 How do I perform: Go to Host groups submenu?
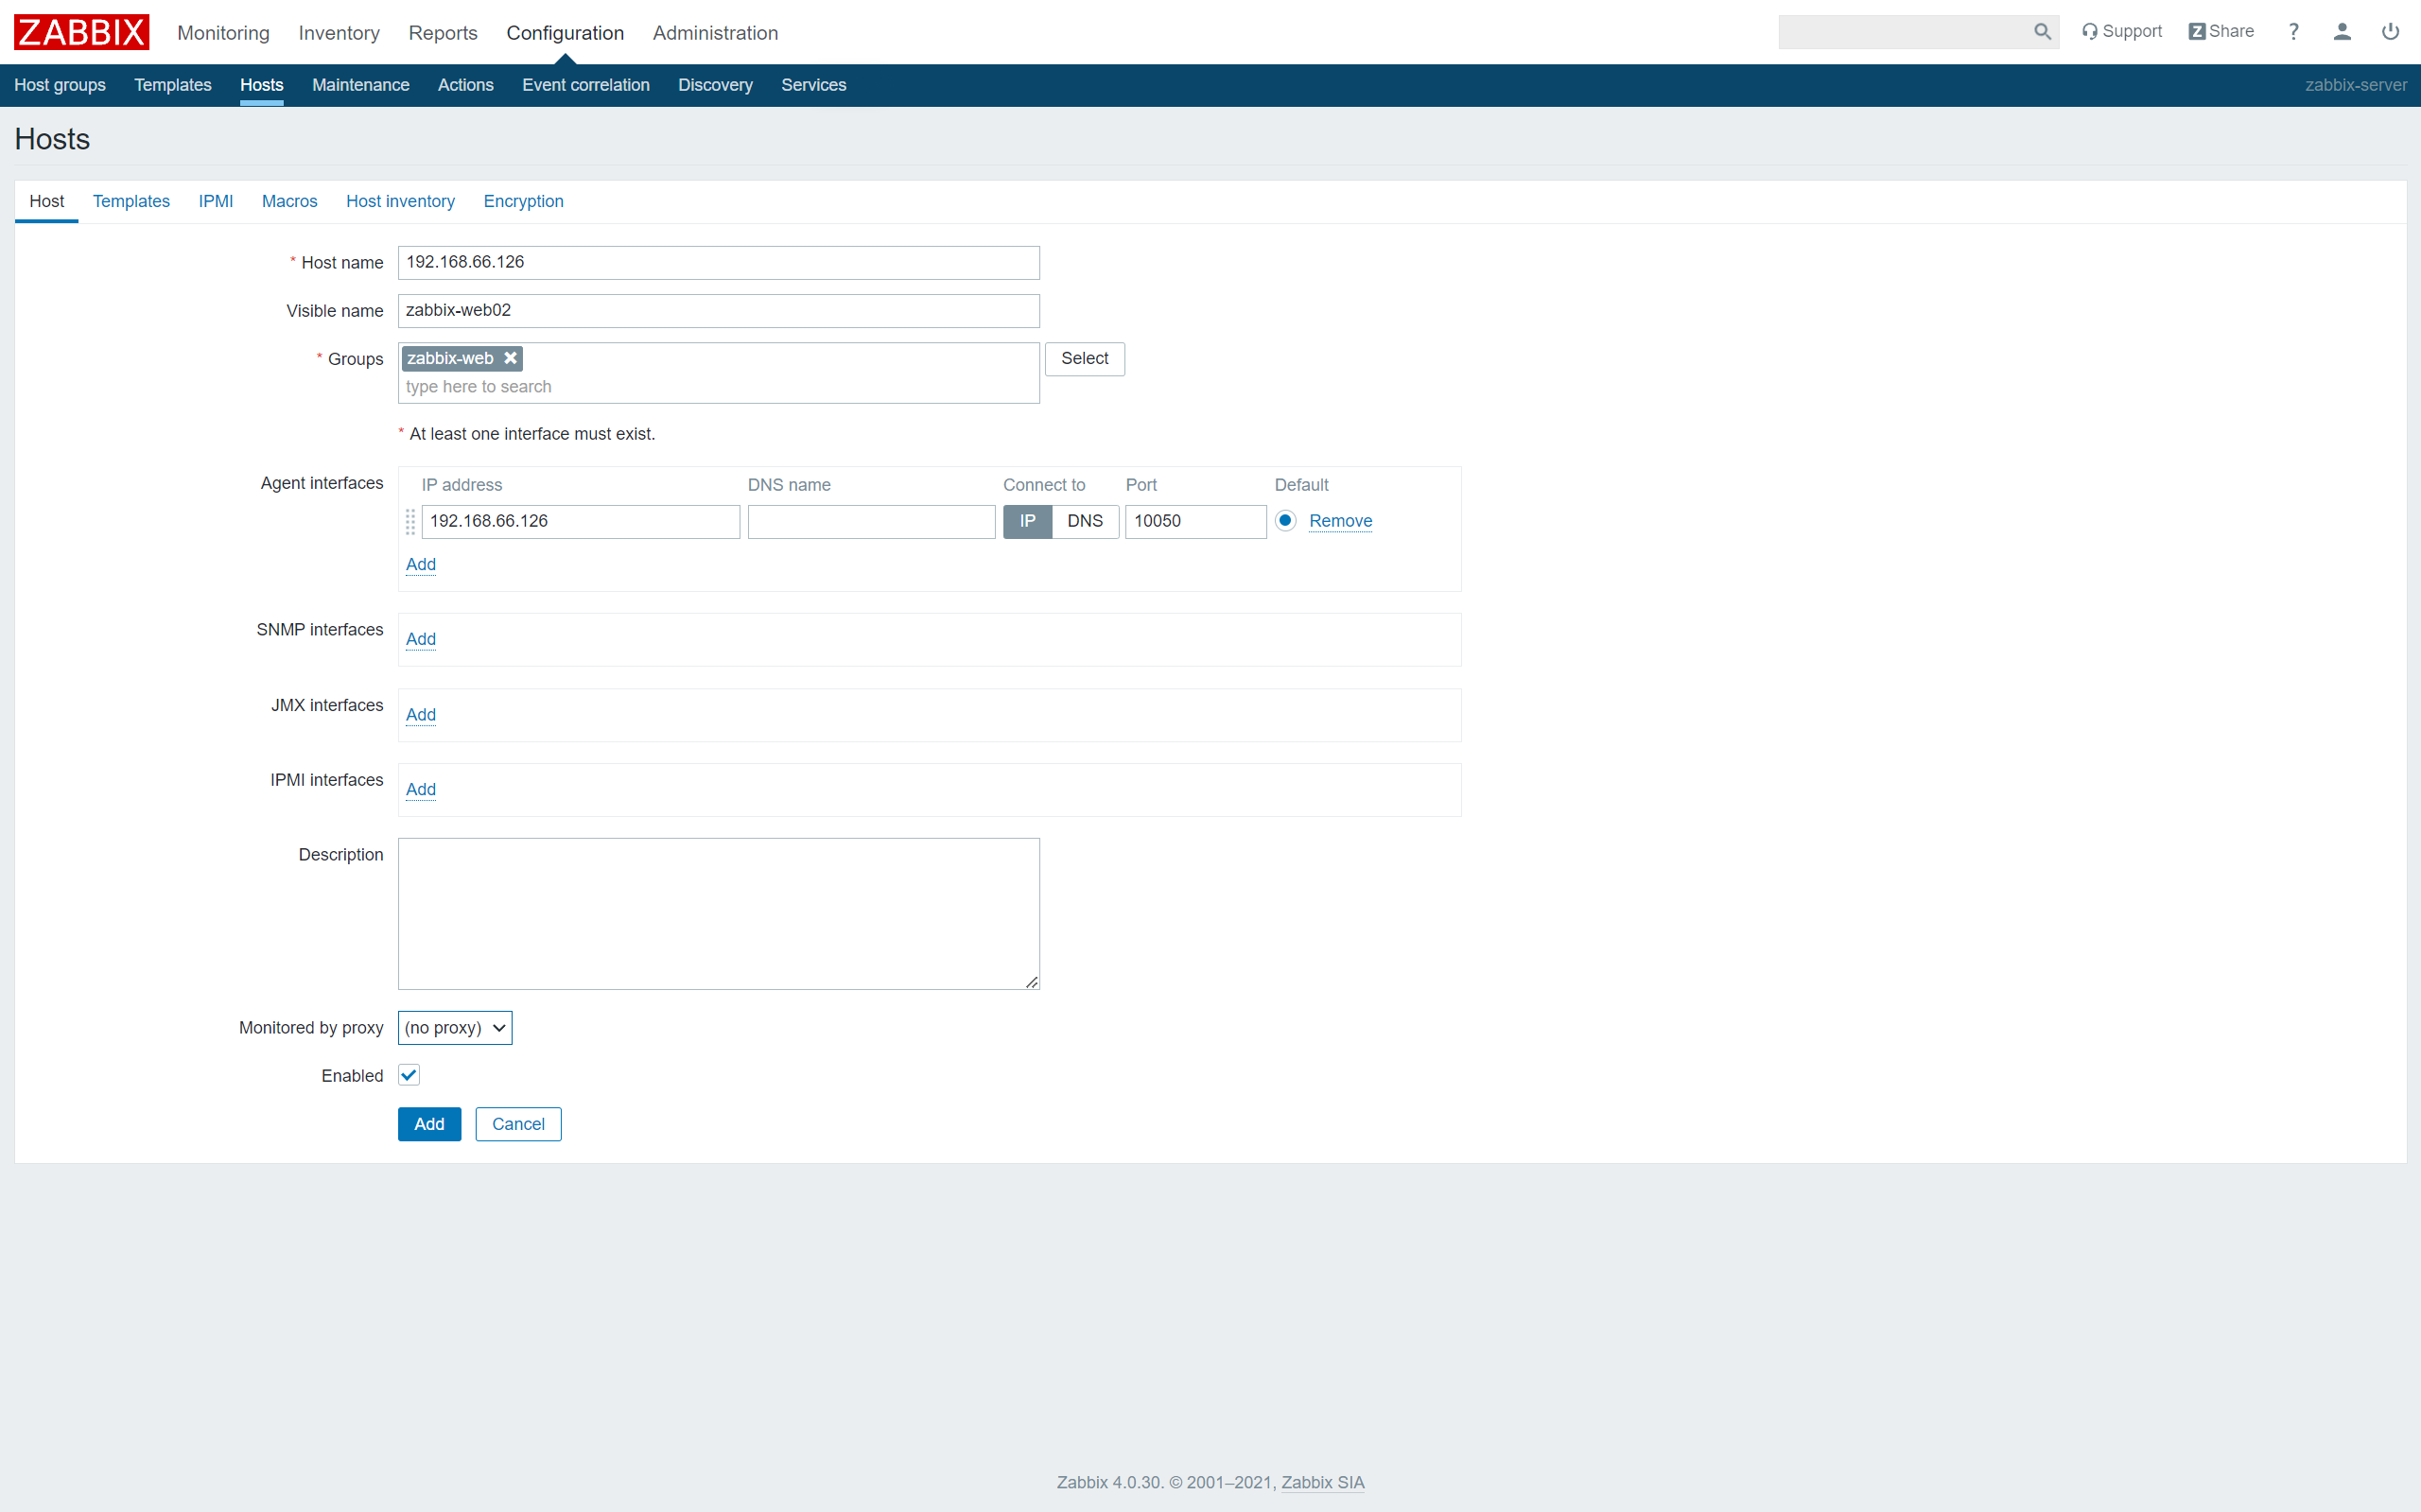[60, 85]
